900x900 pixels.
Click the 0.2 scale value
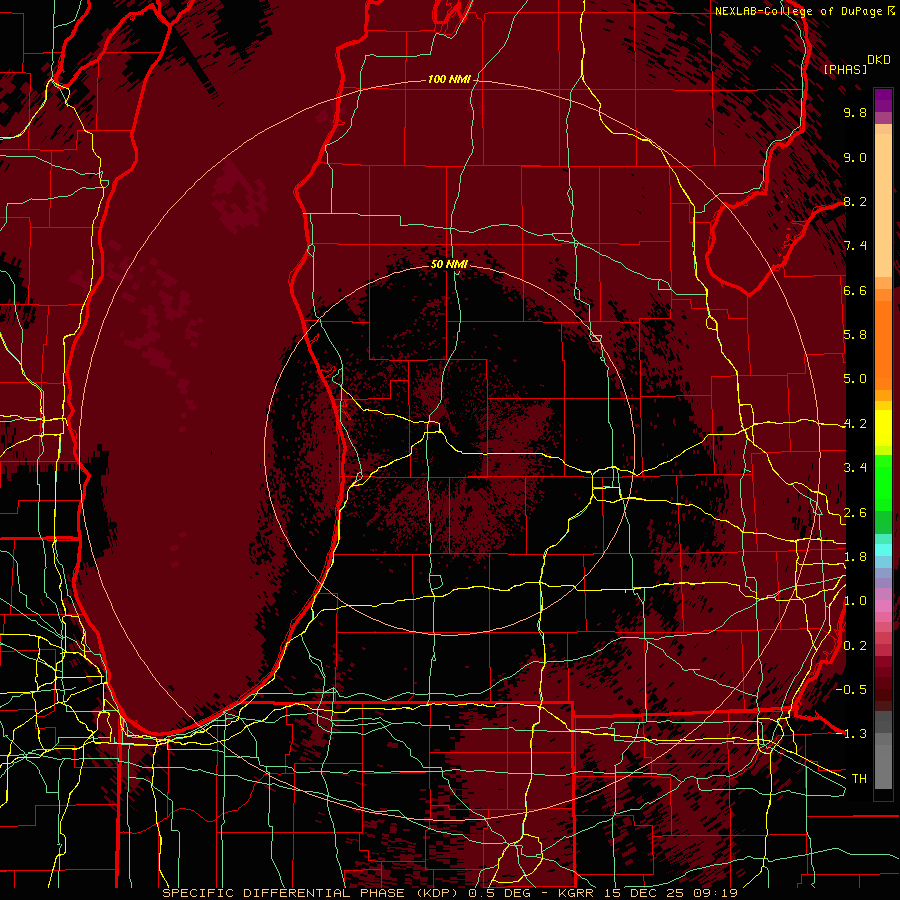coord(855,646)
